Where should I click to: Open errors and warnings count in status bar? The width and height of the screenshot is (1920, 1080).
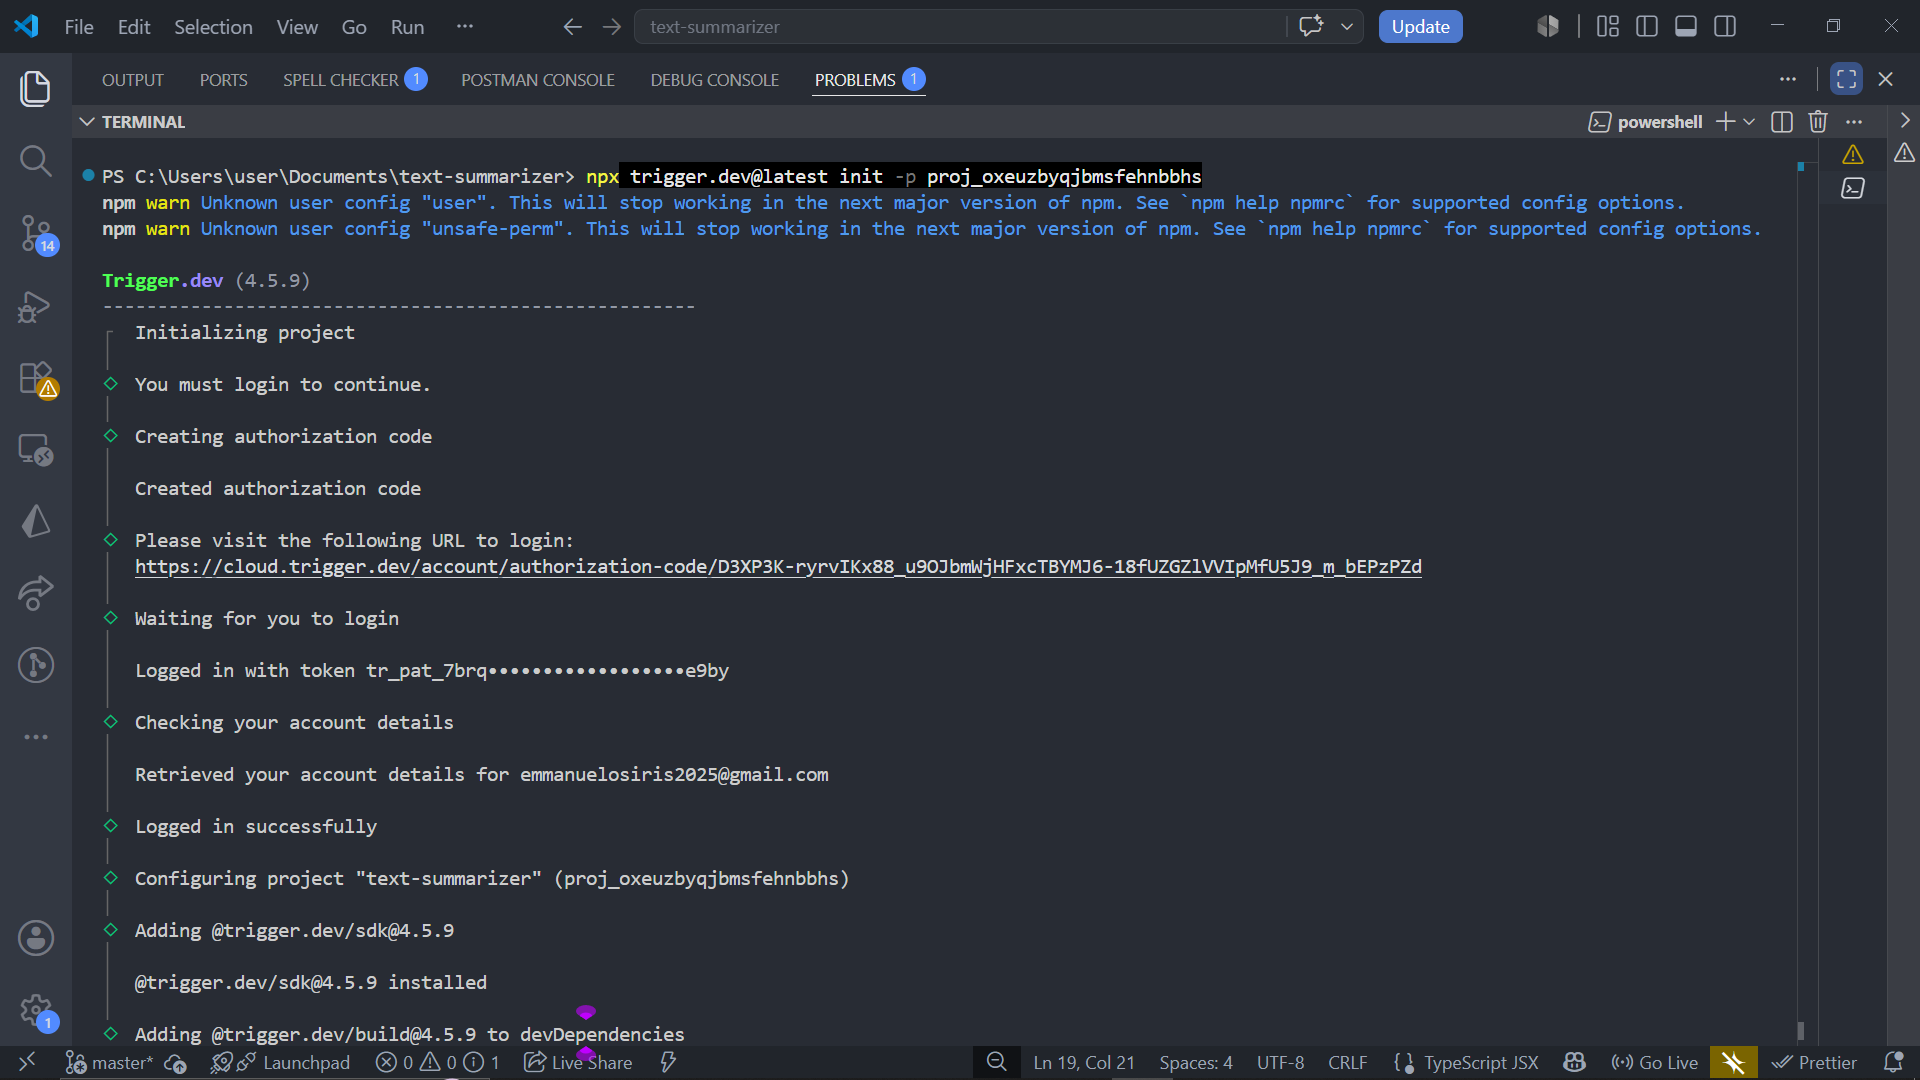pyautogui.click(x=438, y=1063)
